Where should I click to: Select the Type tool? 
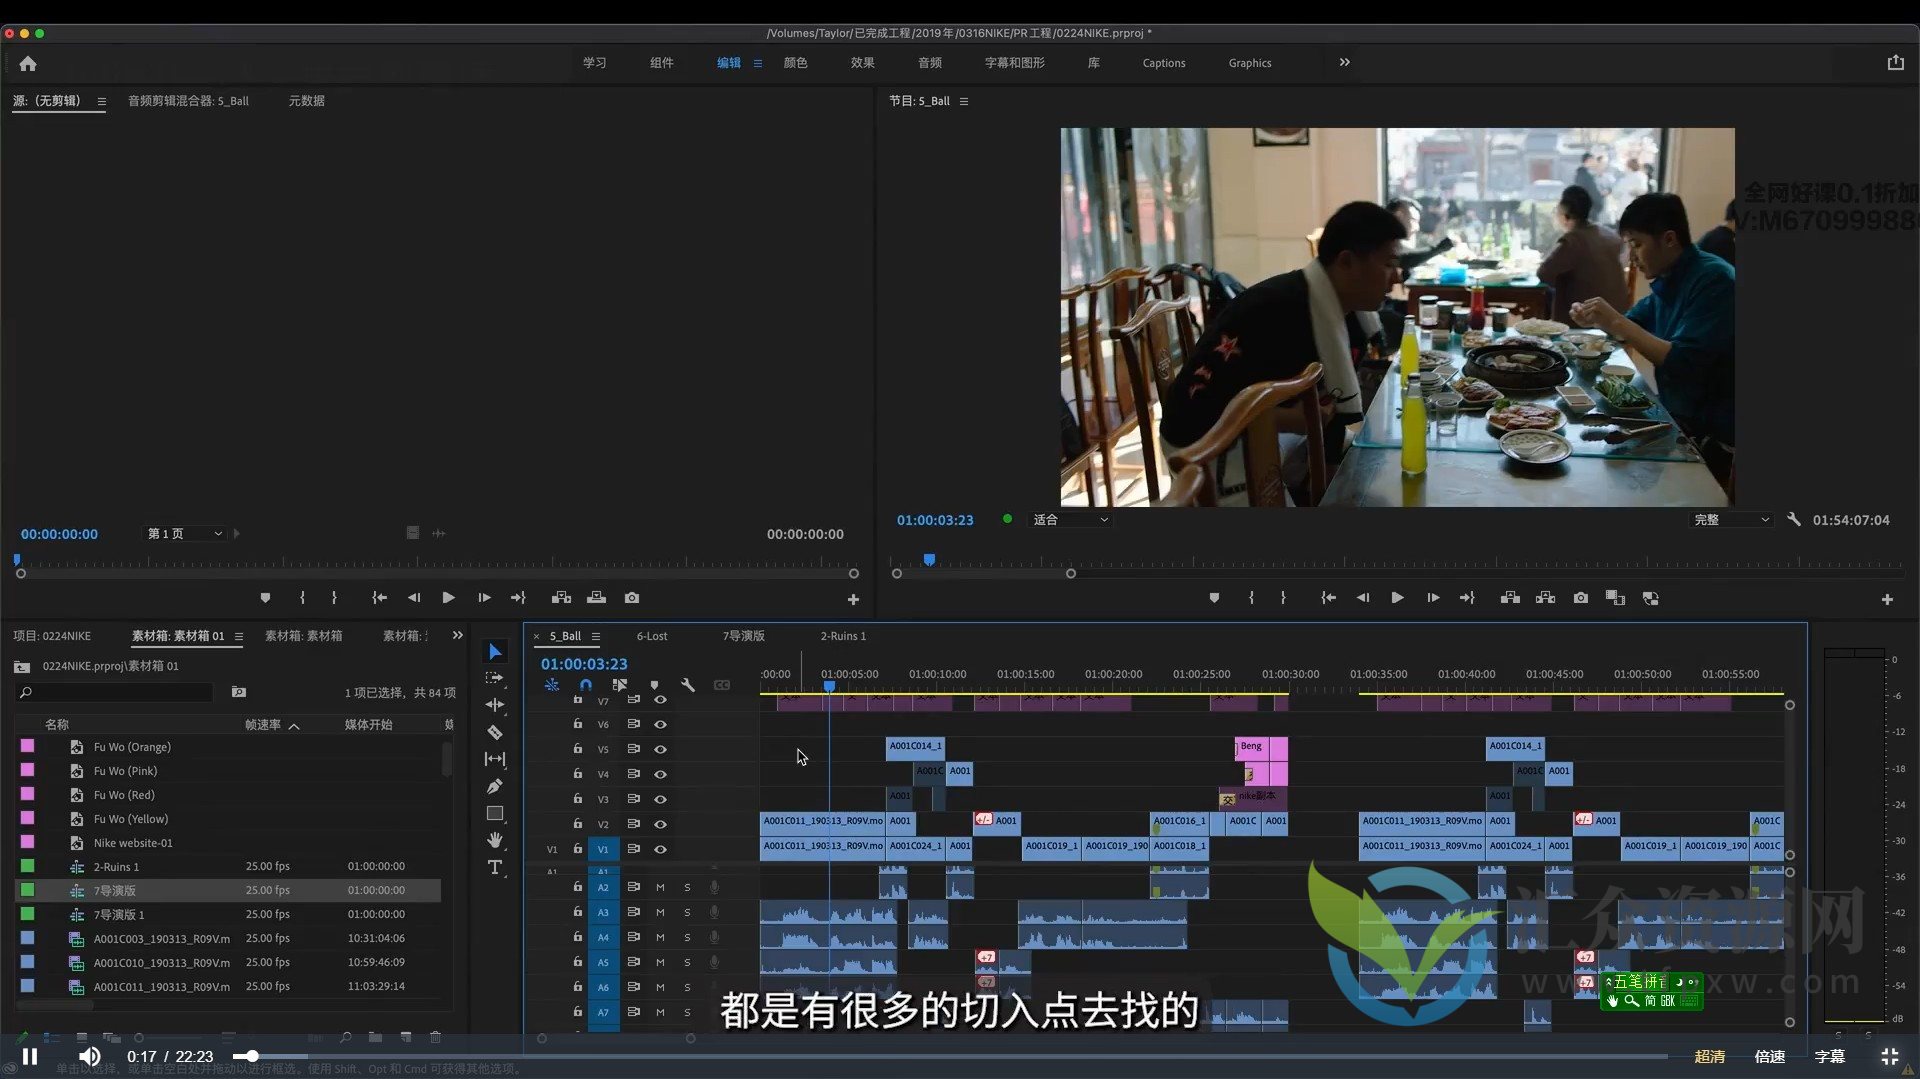(x=495, y=867)
